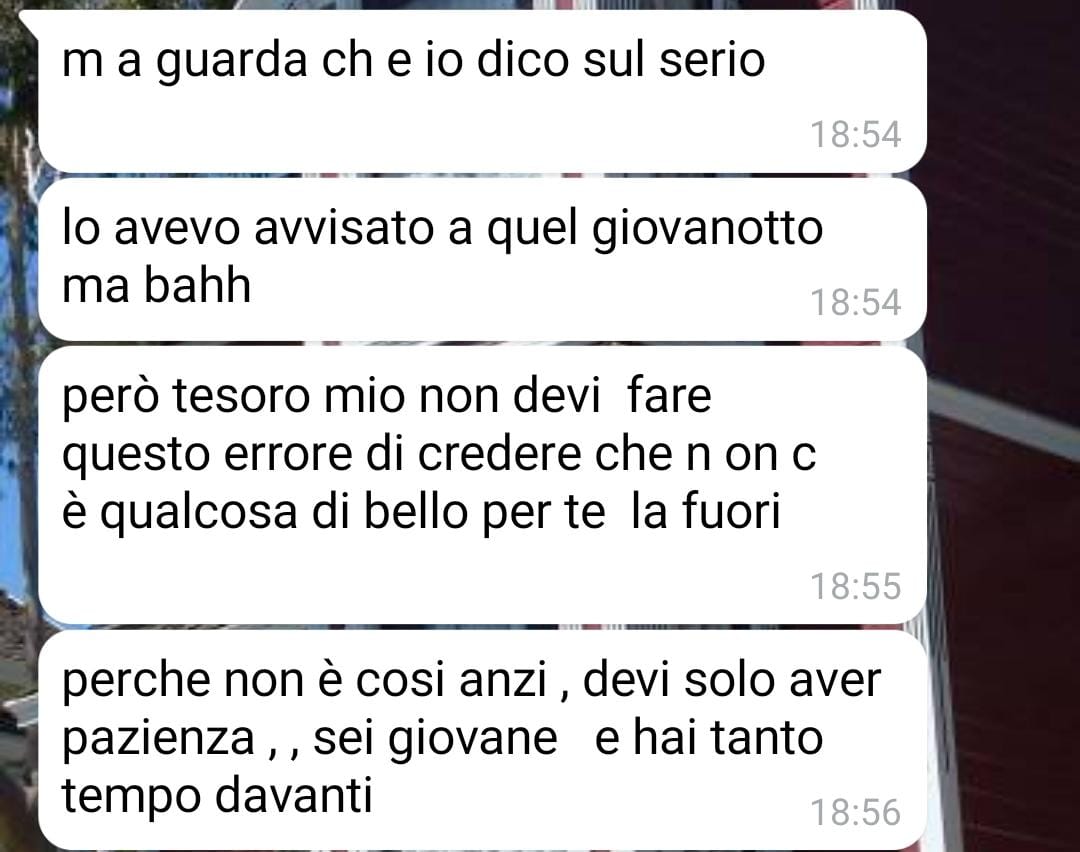1080x852 pixels.
Task: Tap the 18:54 timestamp on the giovanotto message
Action: tap(855, 302)
